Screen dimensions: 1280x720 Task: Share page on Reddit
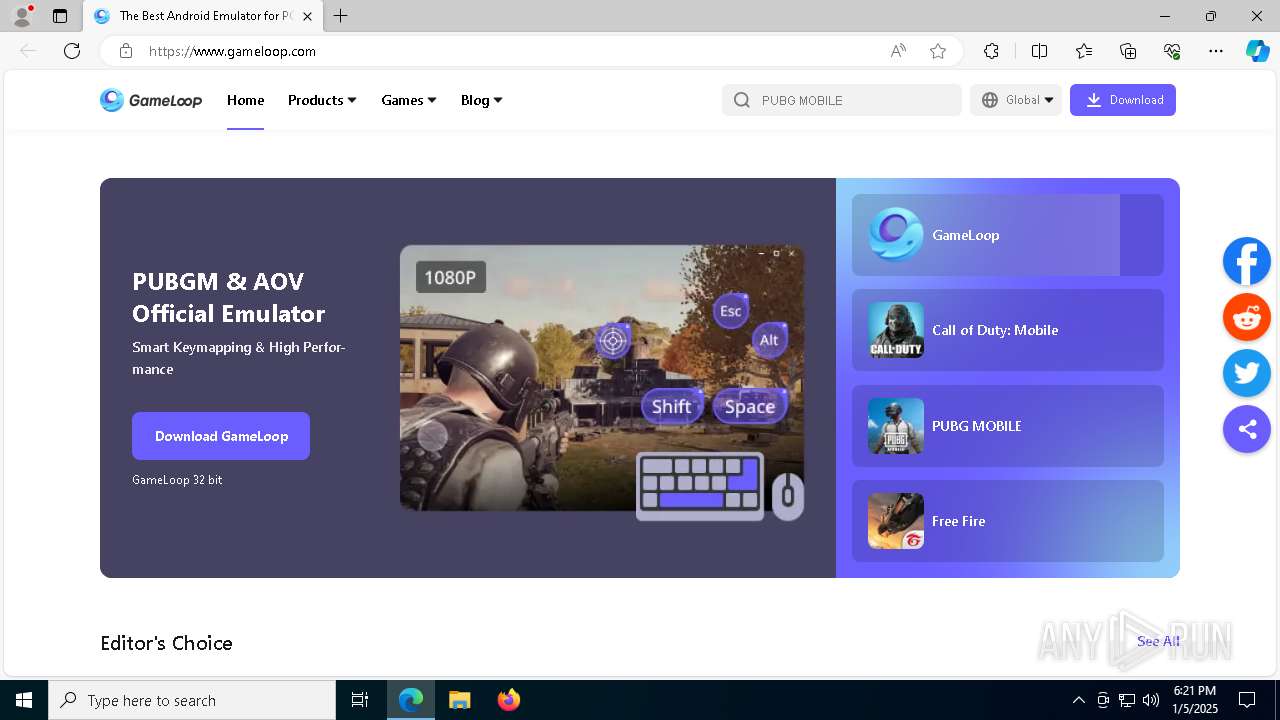tap(1247, 318)
